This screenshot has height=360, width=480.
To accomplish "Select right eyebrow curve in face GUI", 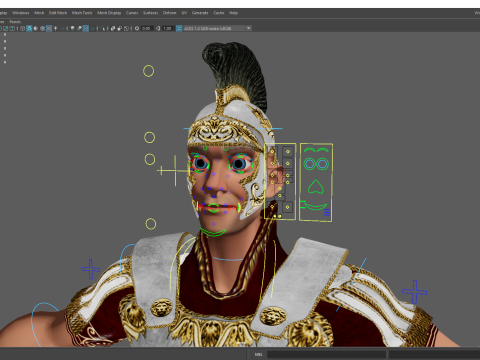I will point(323,150).
